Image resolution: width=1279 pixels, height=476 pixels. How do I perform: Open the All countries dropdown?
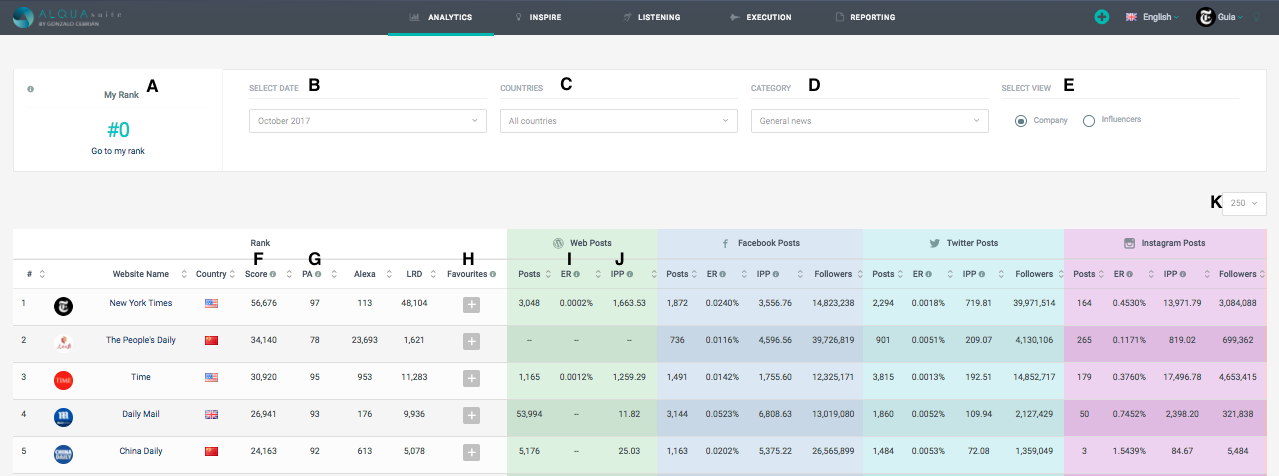[x=619, y=121]
